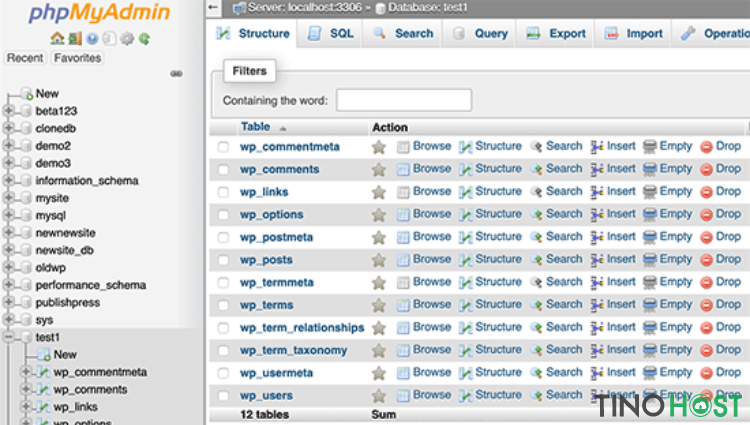This screenshot has width=750, height=425.
Task: Sort by Table column header
Action: (x=255, y=127)
